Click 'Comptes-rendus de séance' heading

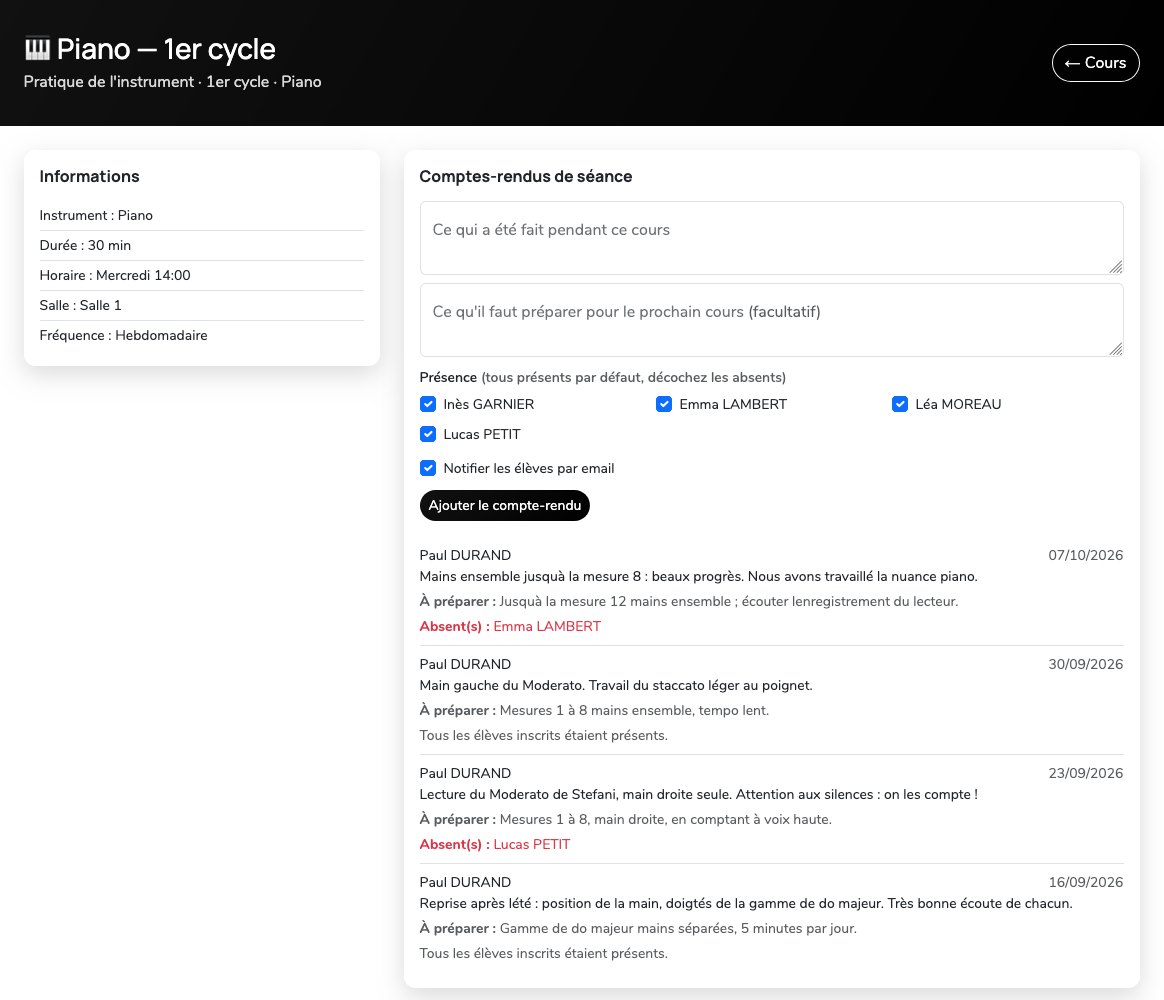(x=526, y=177)
